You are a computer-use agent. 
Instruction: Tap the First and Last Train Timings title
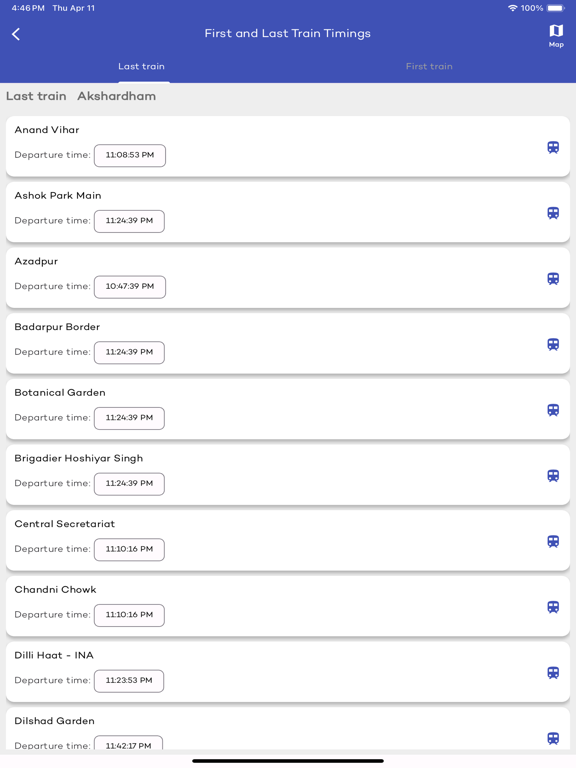(x=288, y=33)
